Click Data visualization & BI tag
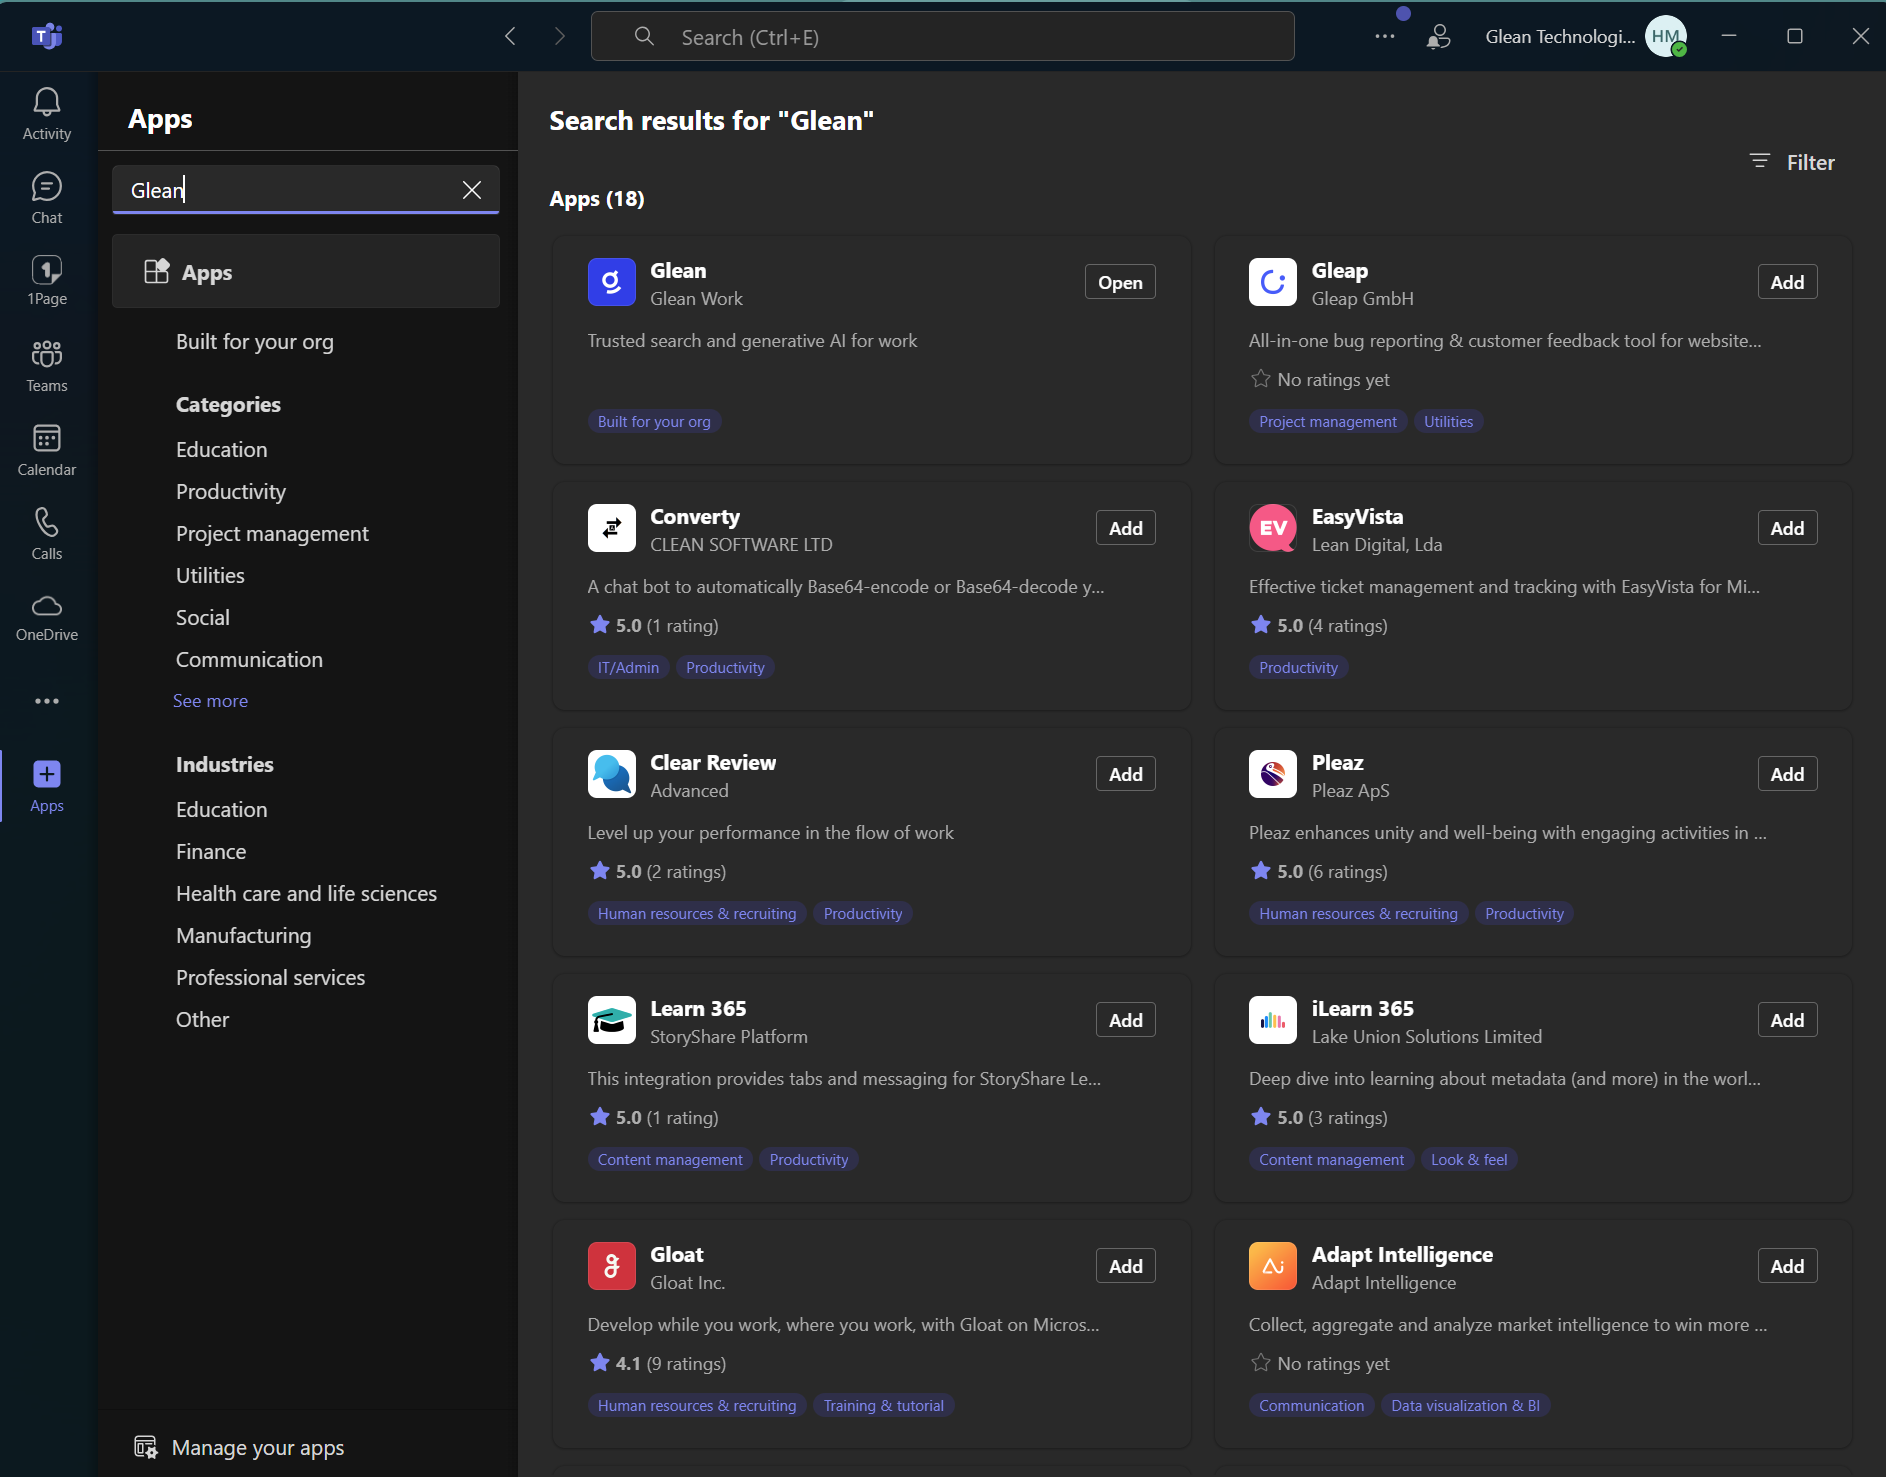The height and width of the screenshot is (1477, 1886). pyautogui.click(x=1465, y=1406)
